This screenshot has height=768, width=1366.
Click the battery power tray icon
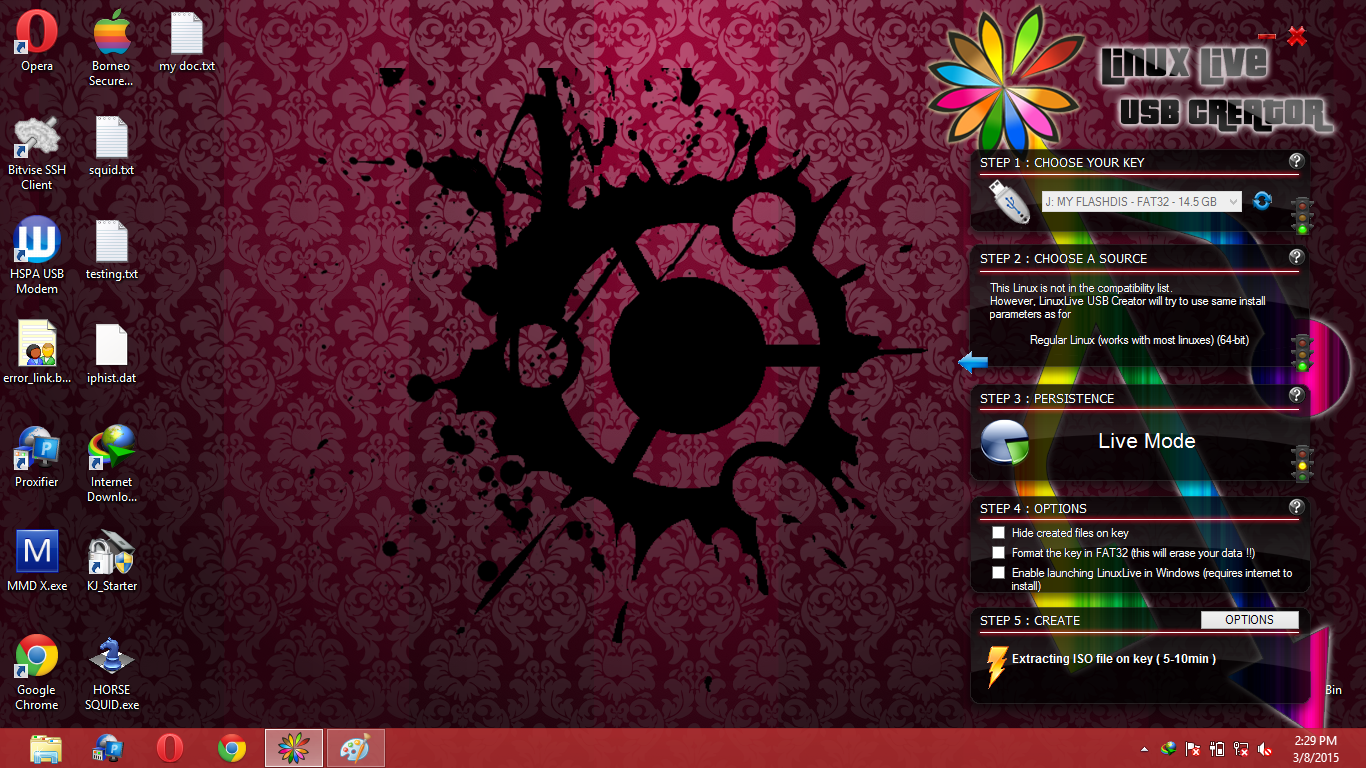pyautogui.click(x=1217, y=748)
